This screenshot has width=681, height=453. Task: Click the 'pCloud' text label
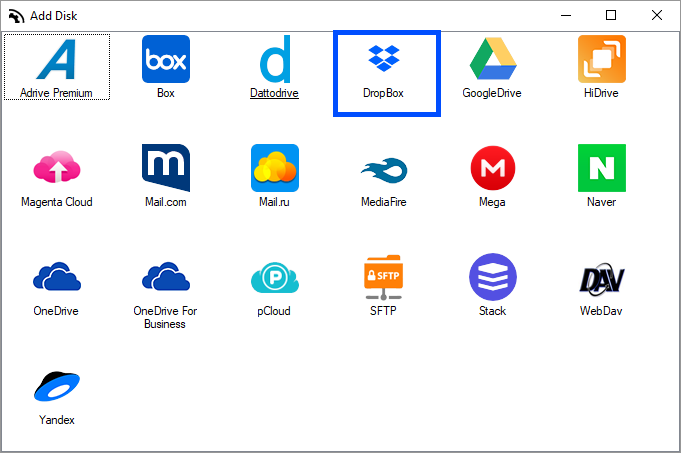point(274,311)
